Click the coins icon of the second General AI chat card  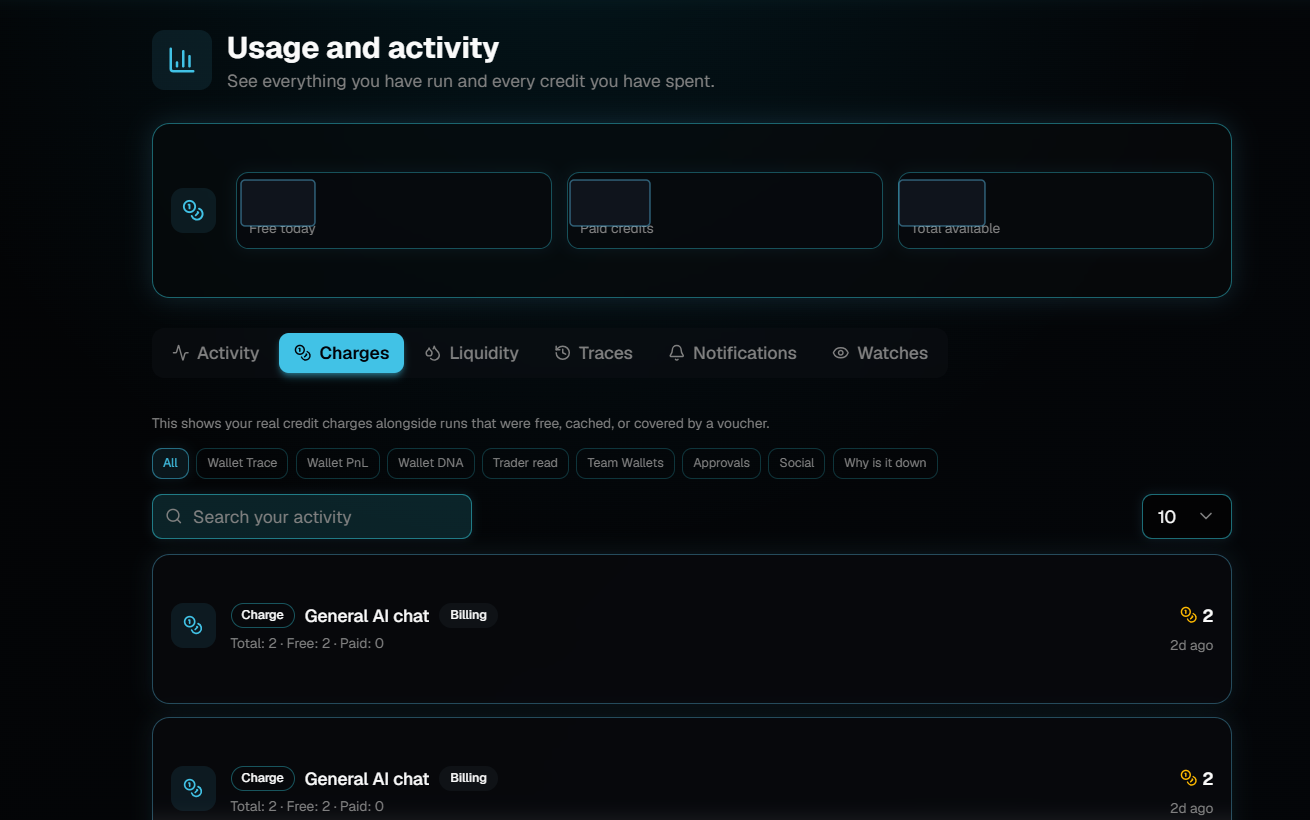(193, 788)
